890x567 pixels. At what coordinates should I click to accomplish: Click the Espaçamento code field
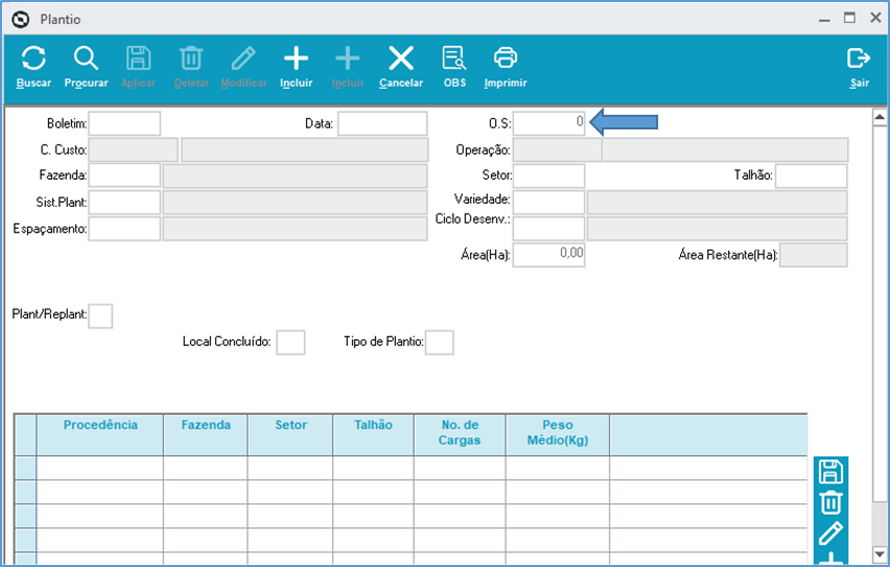[124, 229]
